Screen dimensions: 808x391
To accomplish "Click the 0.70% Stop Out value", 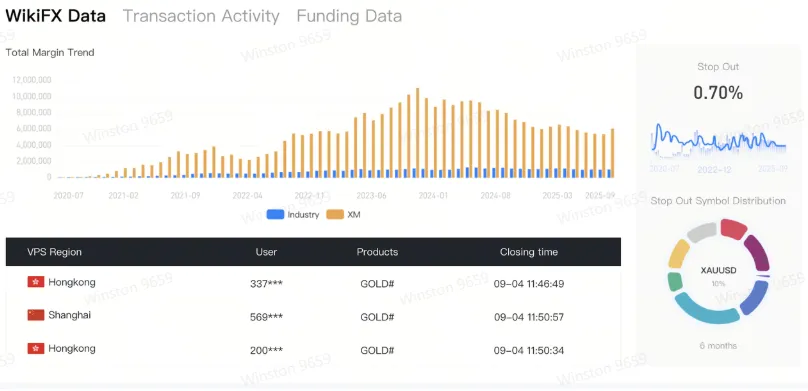I will pyautogui.click(x=718, y=93).
